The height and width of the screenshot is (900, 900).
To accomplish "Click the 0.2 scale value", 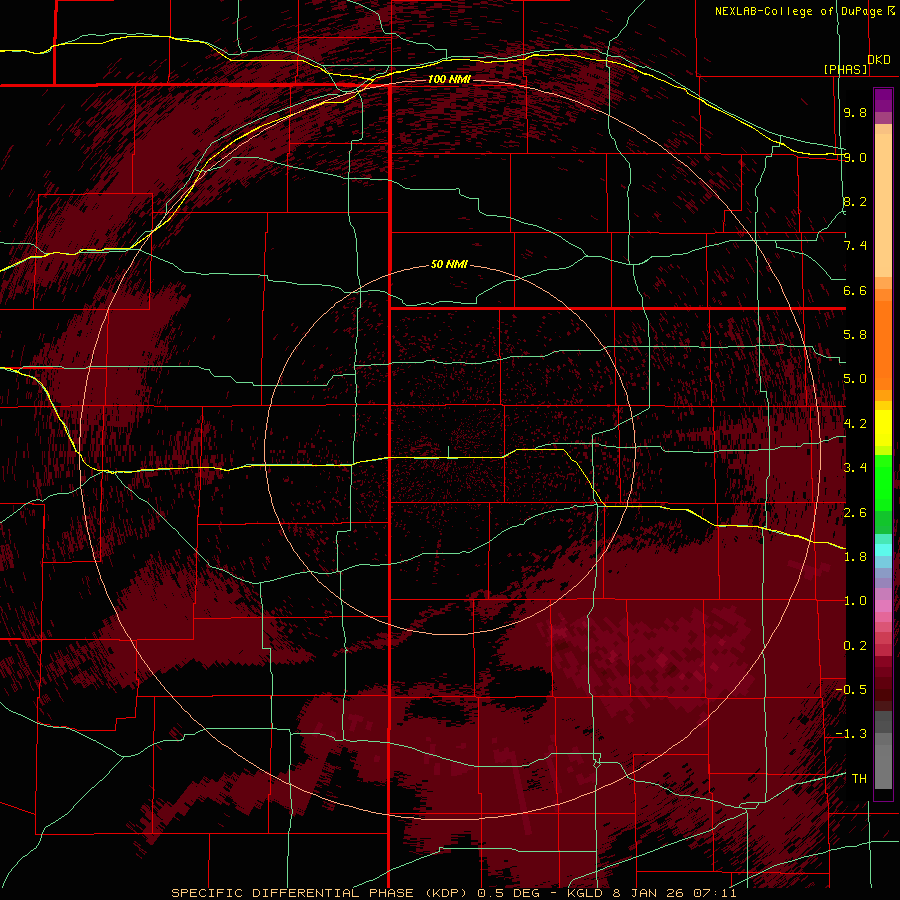I will point(855,646).
